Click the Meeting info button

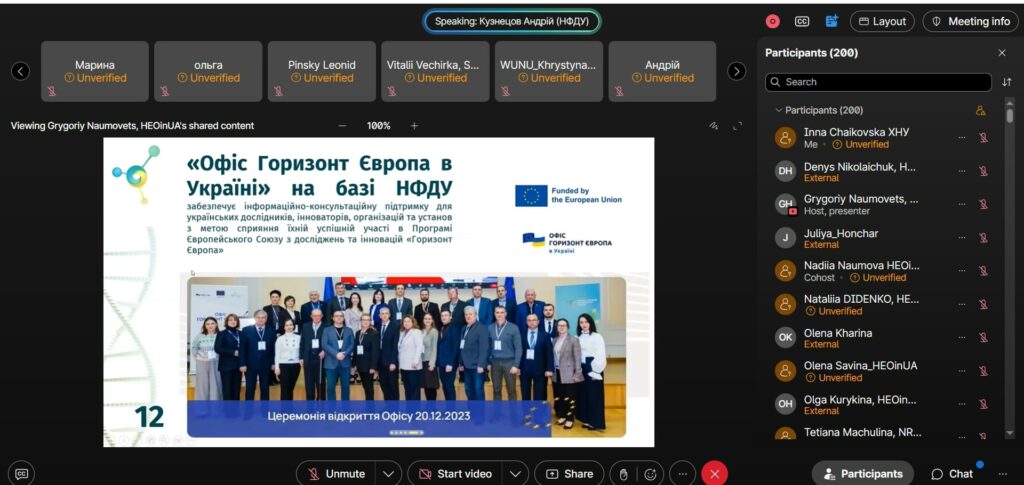point(970,21)
